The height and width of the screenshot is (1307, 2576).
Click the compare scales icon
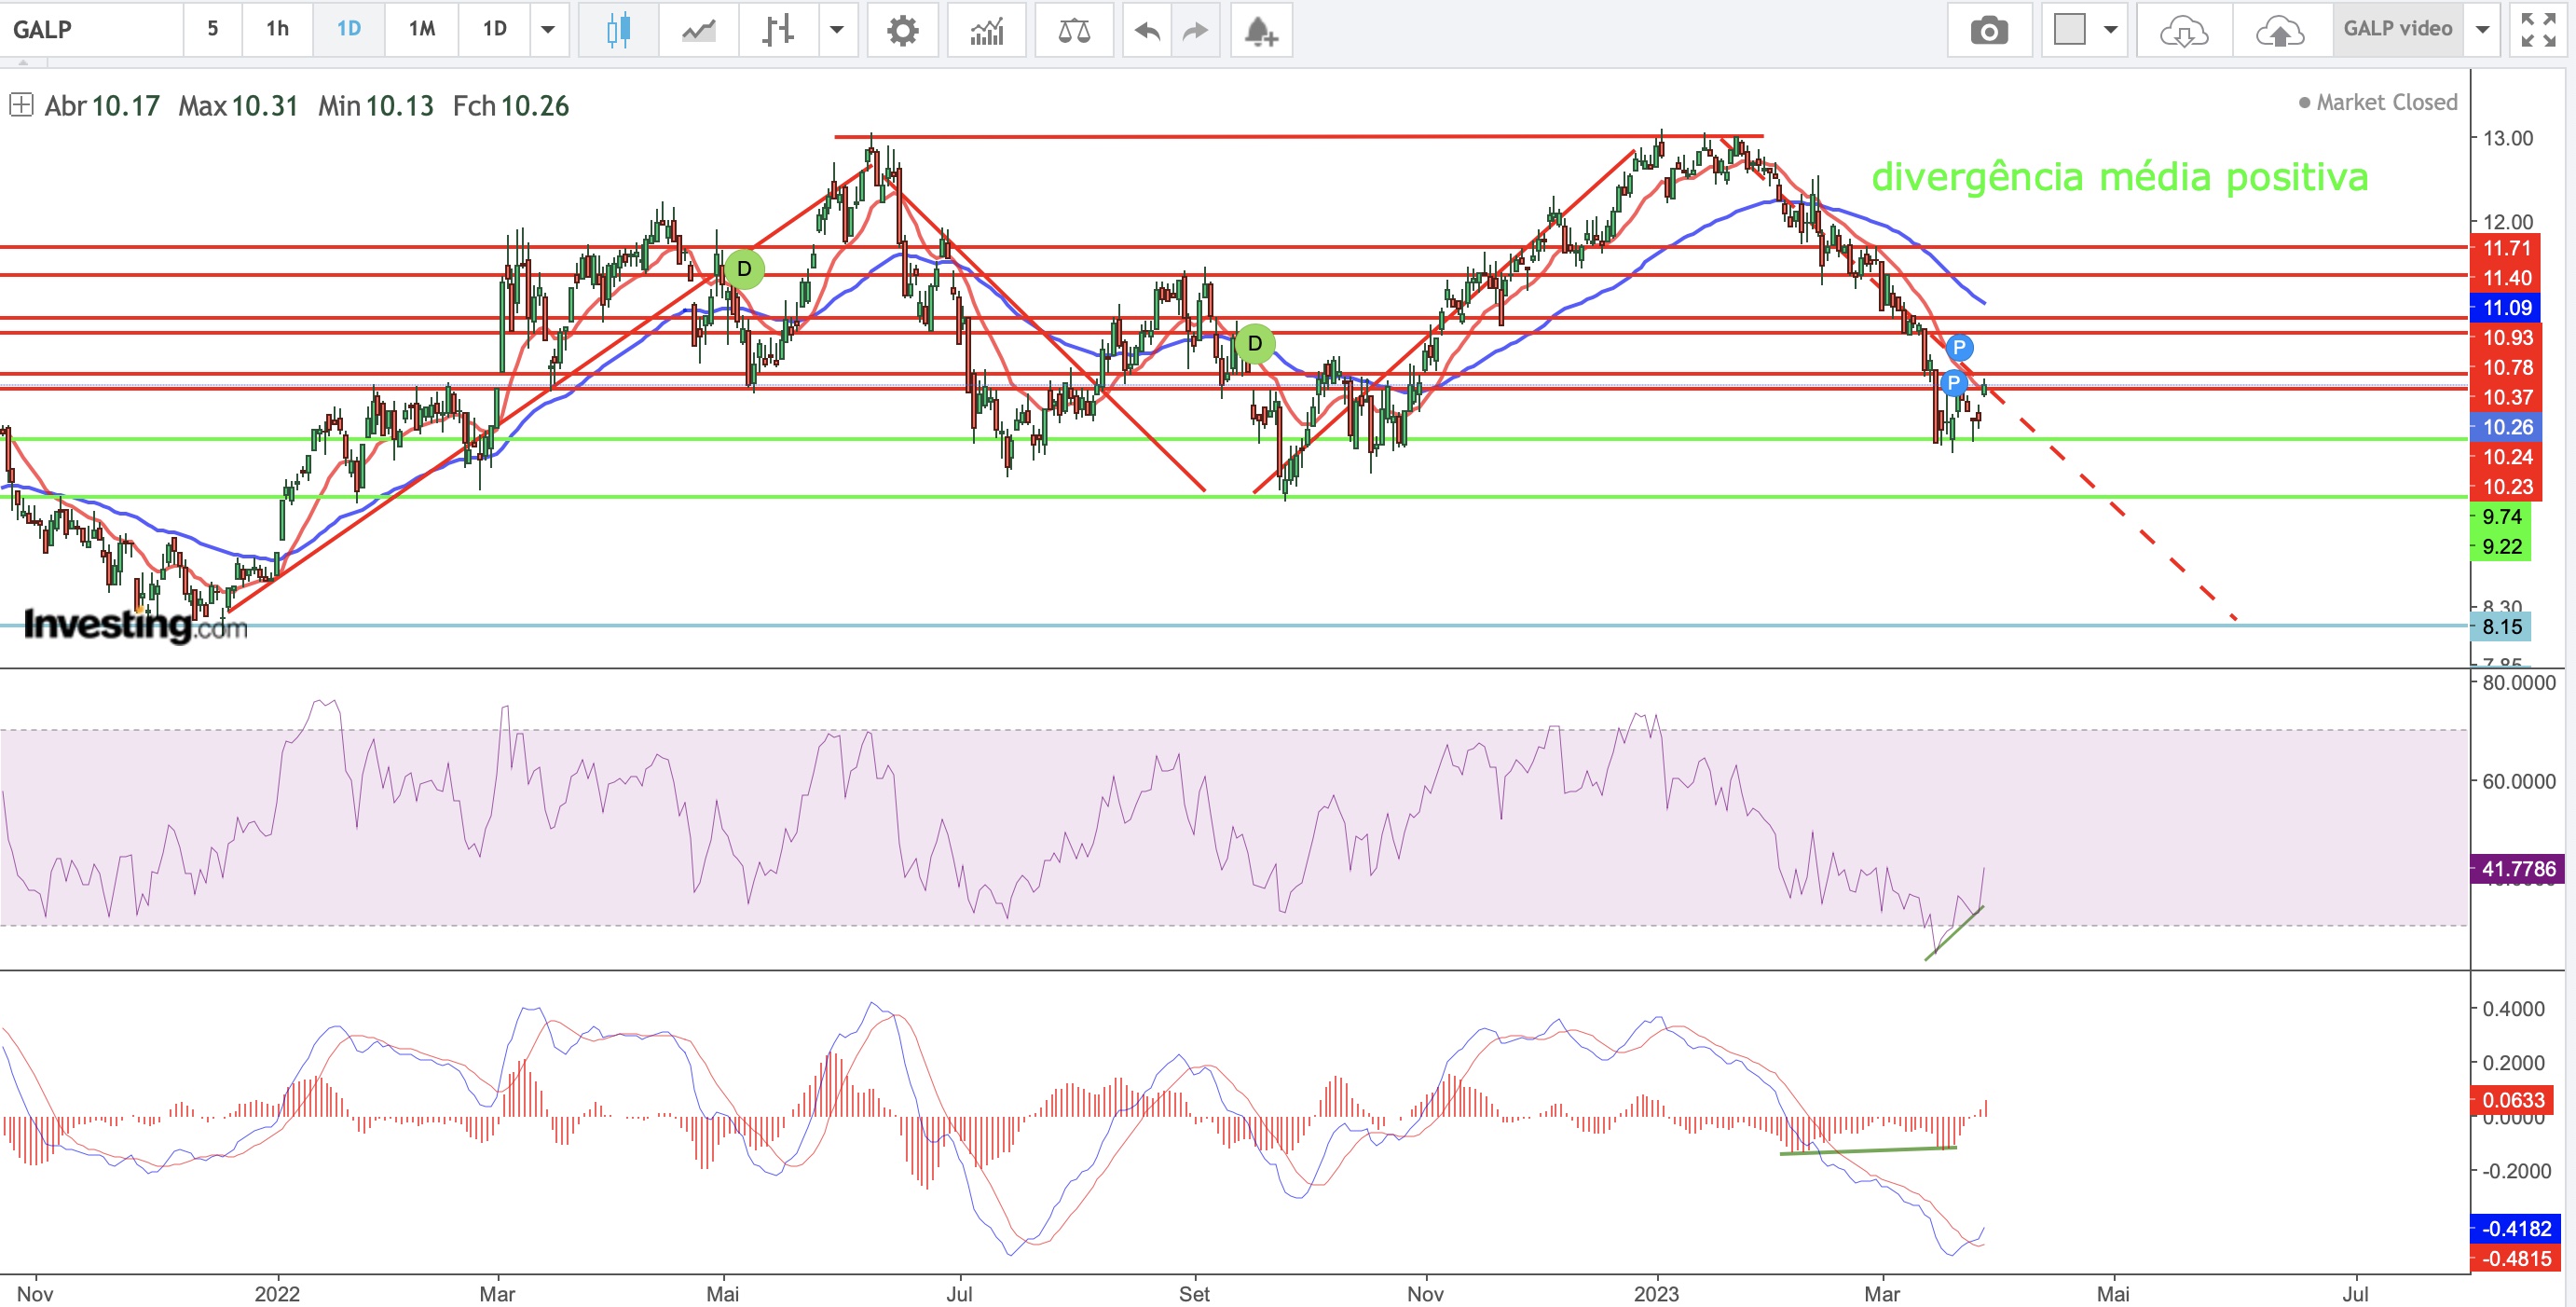point(1074,30)
